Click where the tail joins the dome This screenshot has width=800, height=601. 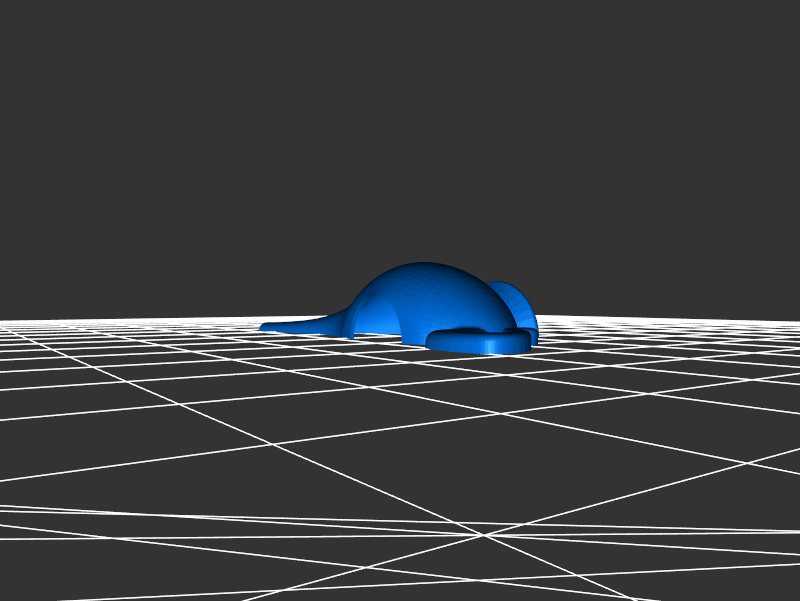[x=345, y=317]
